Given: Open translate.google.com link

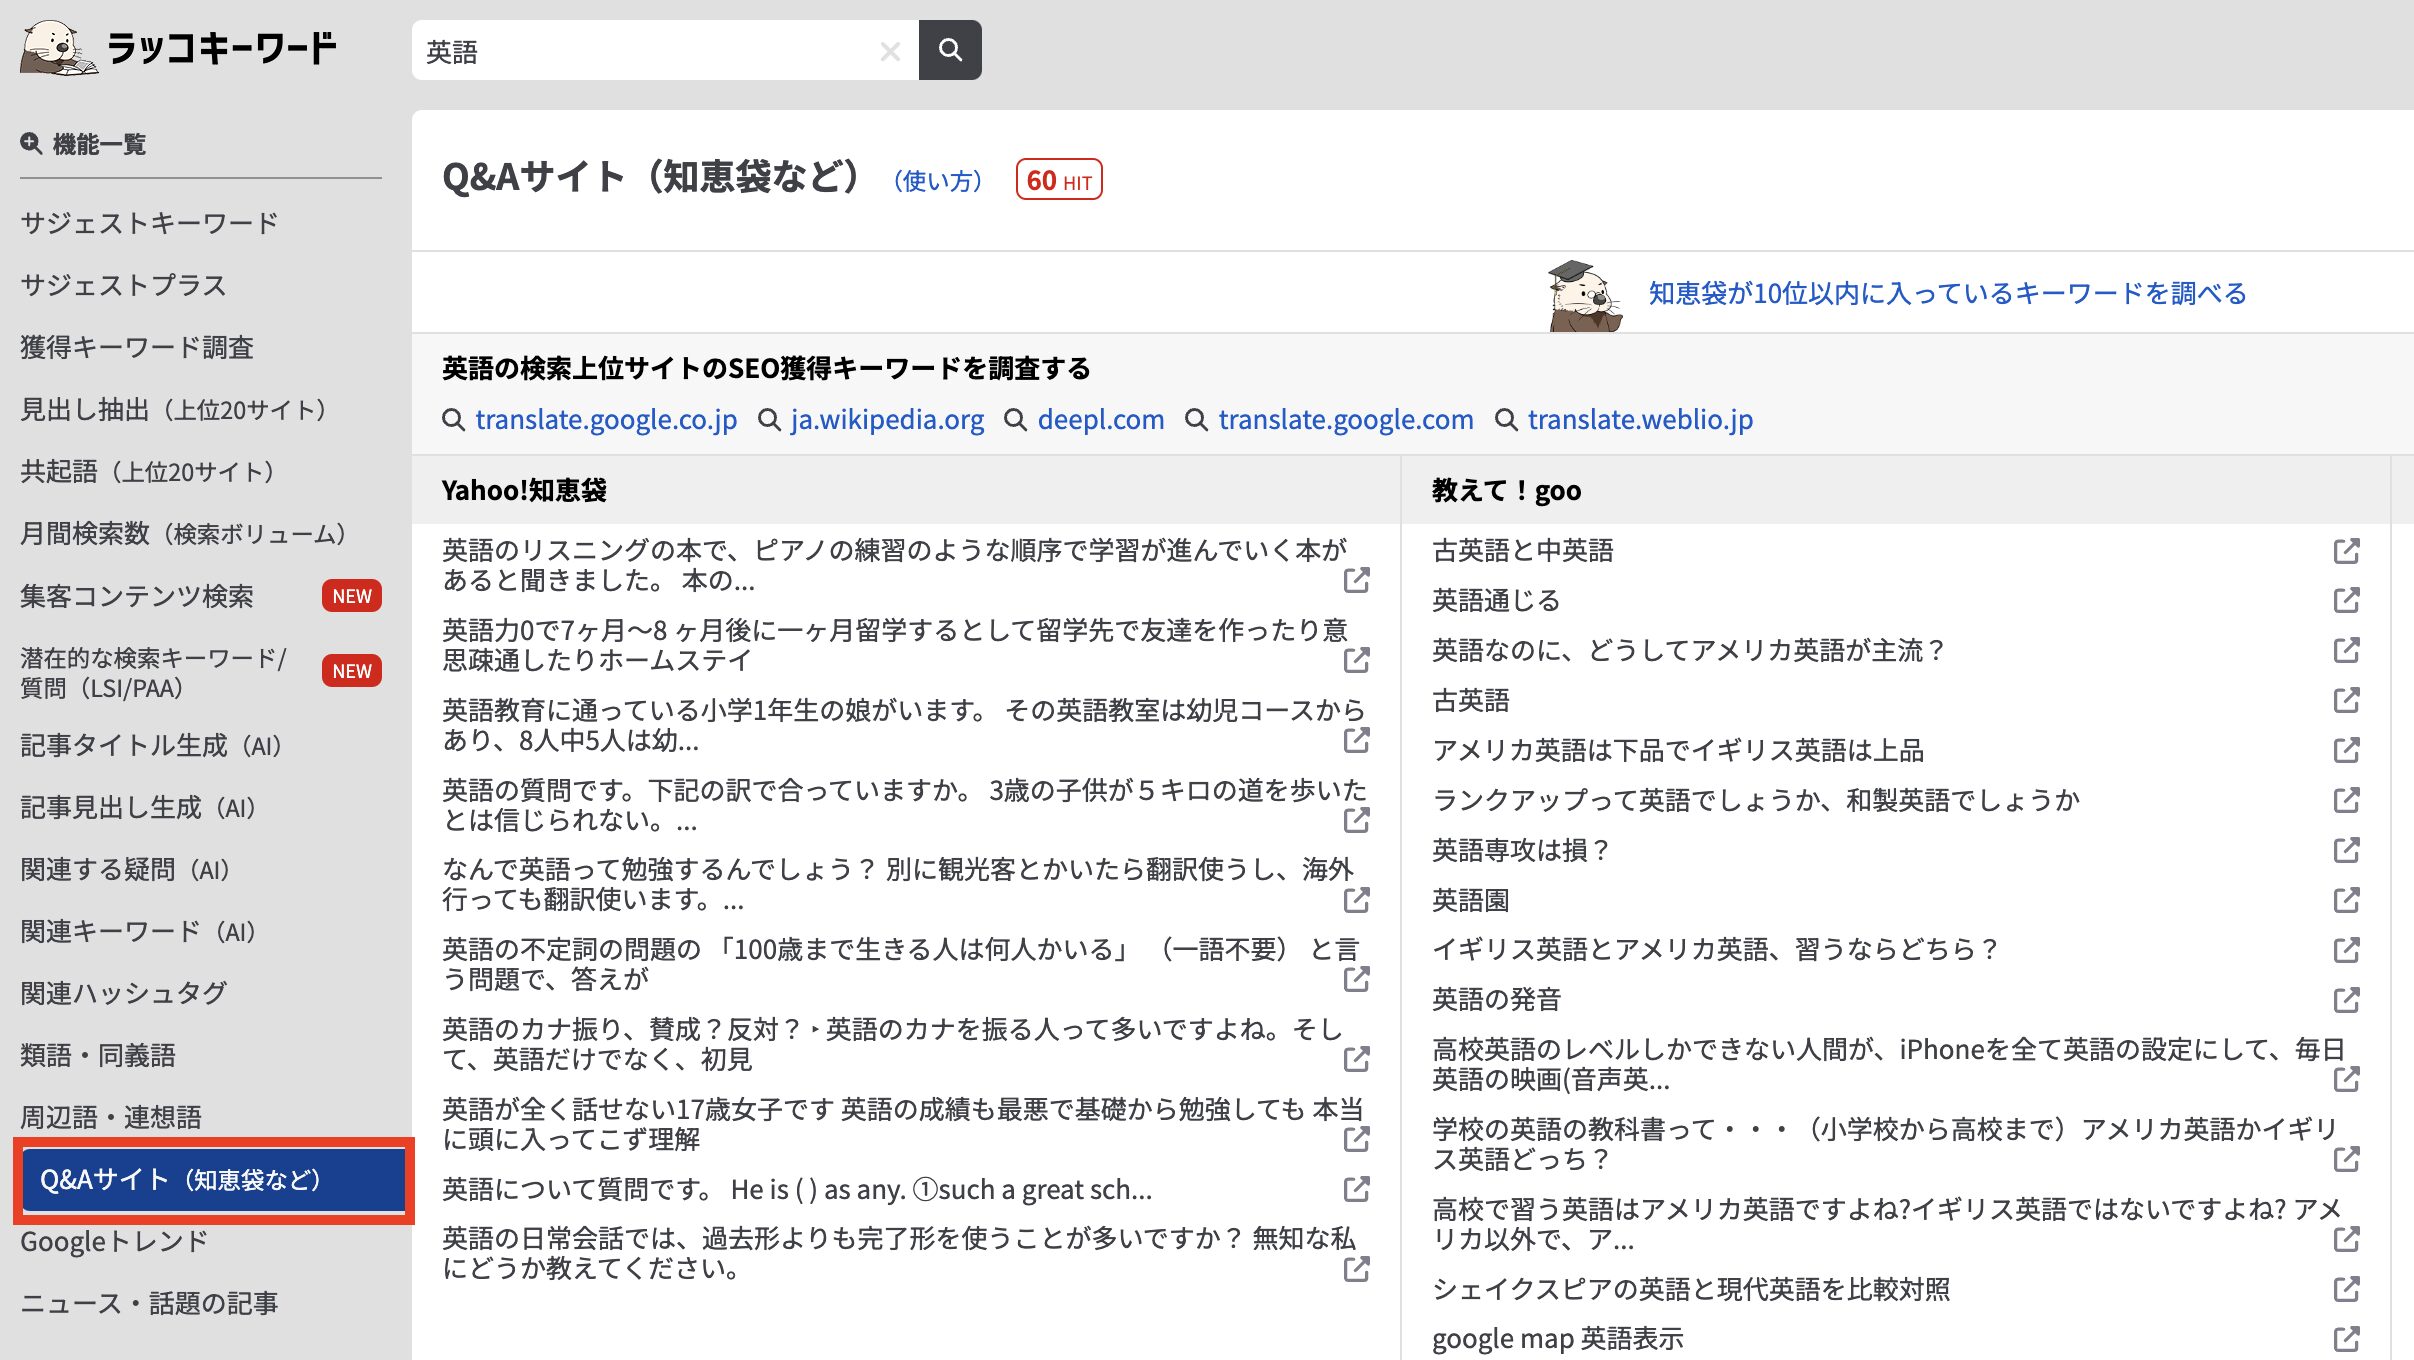Looking at the screenshot, I should (x=1346, y=420).
